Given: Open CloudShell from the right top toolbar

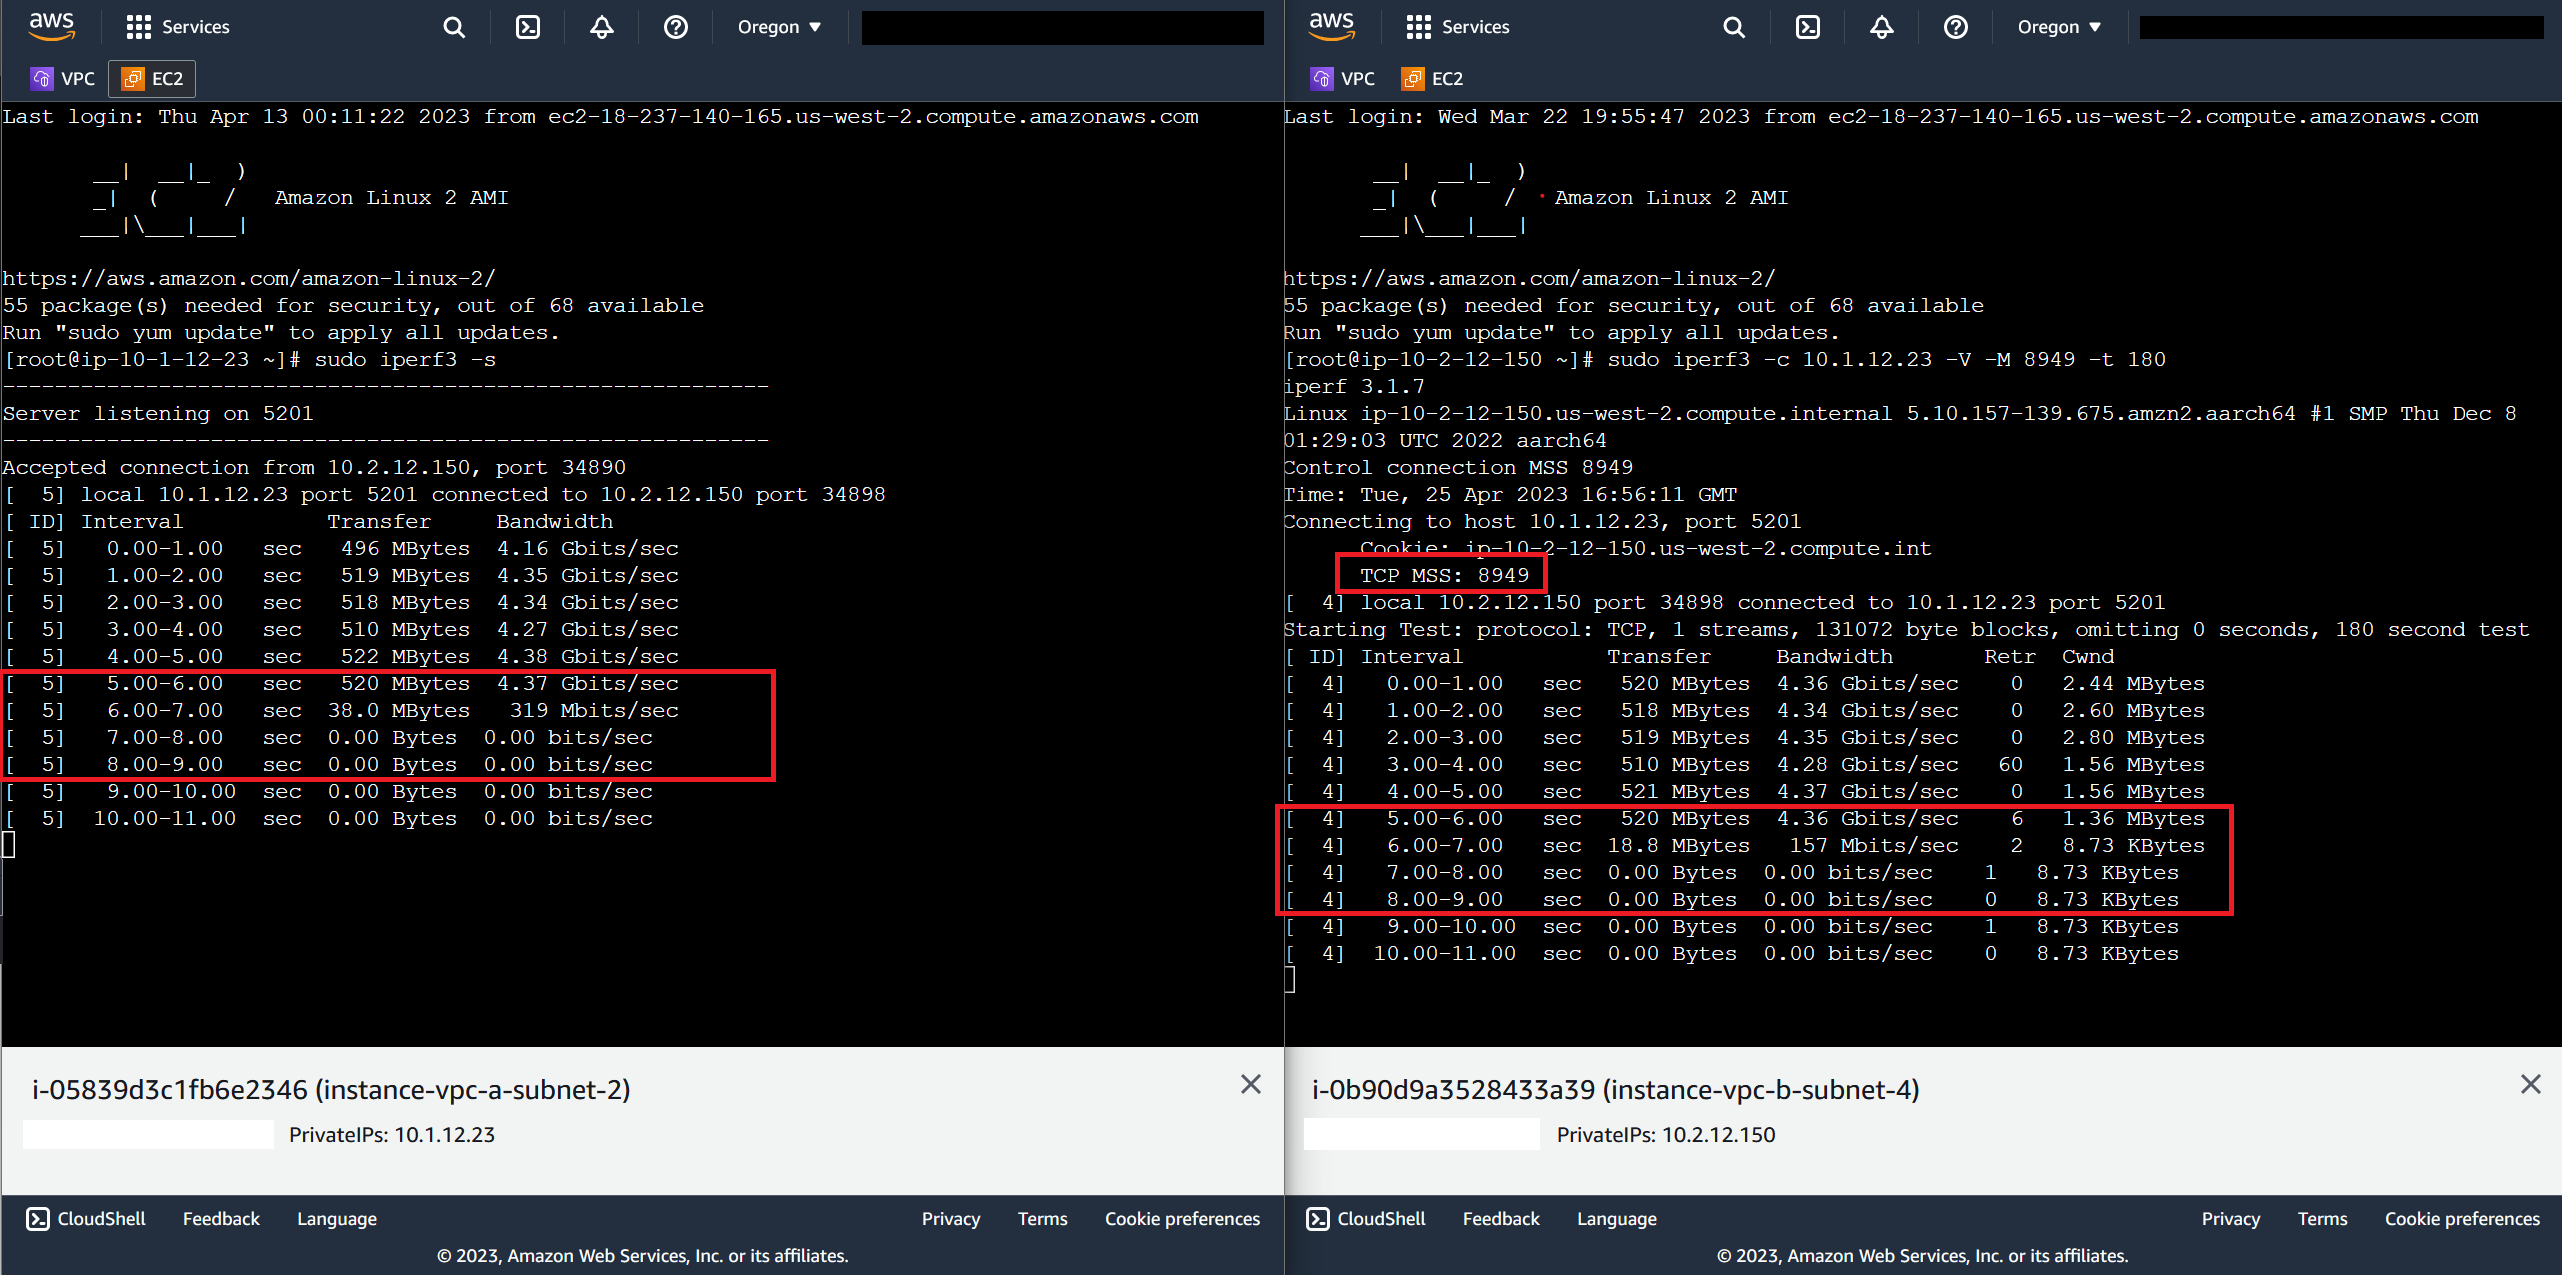Looking at the screenshot, I should pyautogui.click(x=1808, y=27).
